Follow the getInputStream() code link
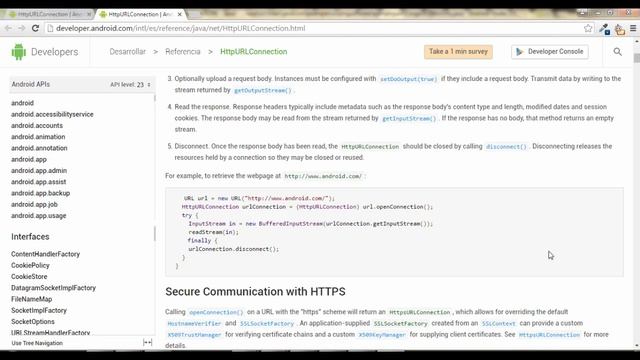640x360 pixels. tap(409, 118)
